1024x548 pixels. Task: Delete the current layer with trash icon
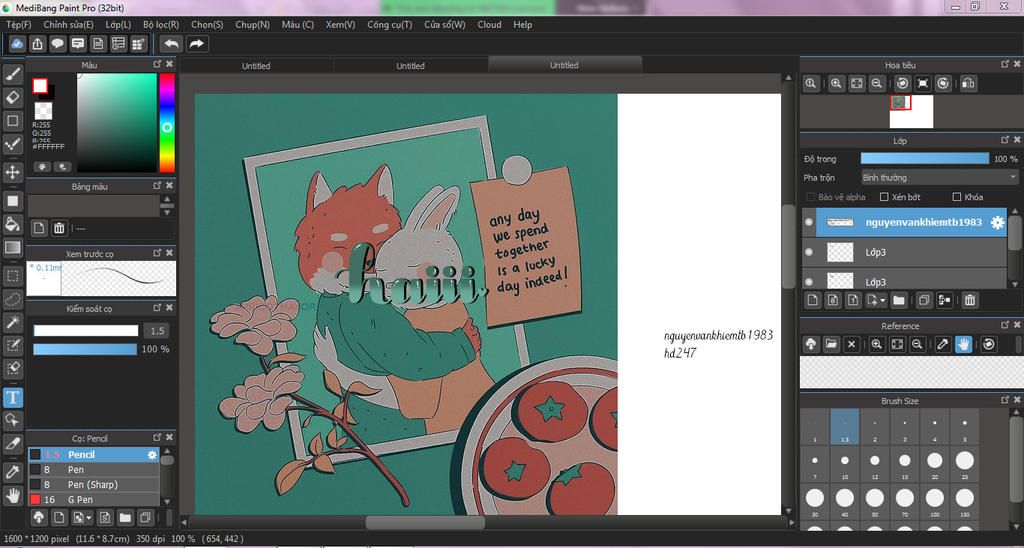(x=970, y=300)
